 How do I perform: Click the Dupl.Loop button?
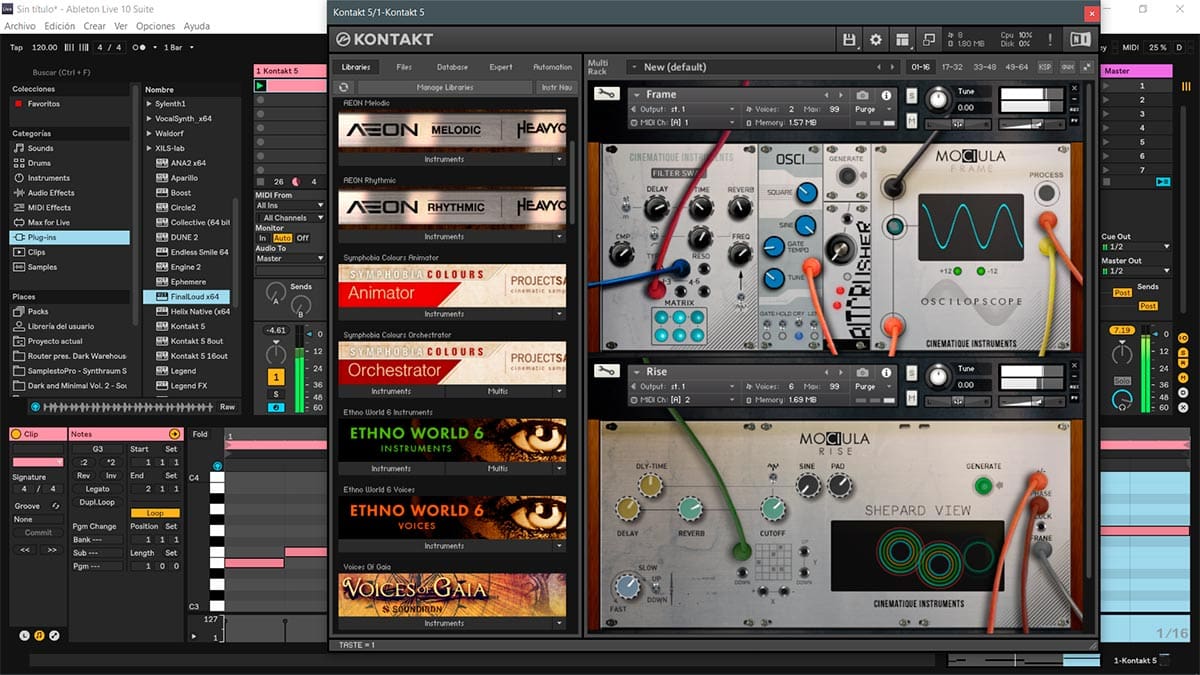click(98, 502)
